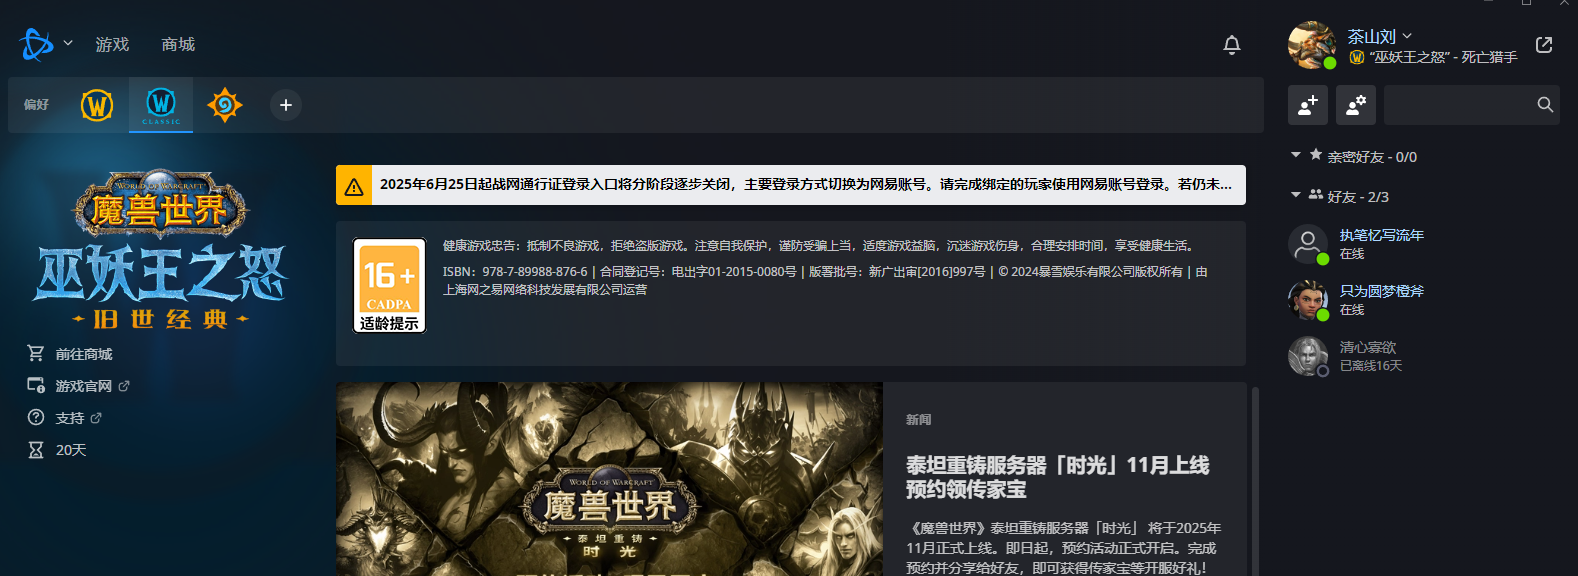Image resolution: width=1578 pixels, height=576 pixels.
Task: Expand the 茶山刘 profile dropdown
Action: [1379, 36]
